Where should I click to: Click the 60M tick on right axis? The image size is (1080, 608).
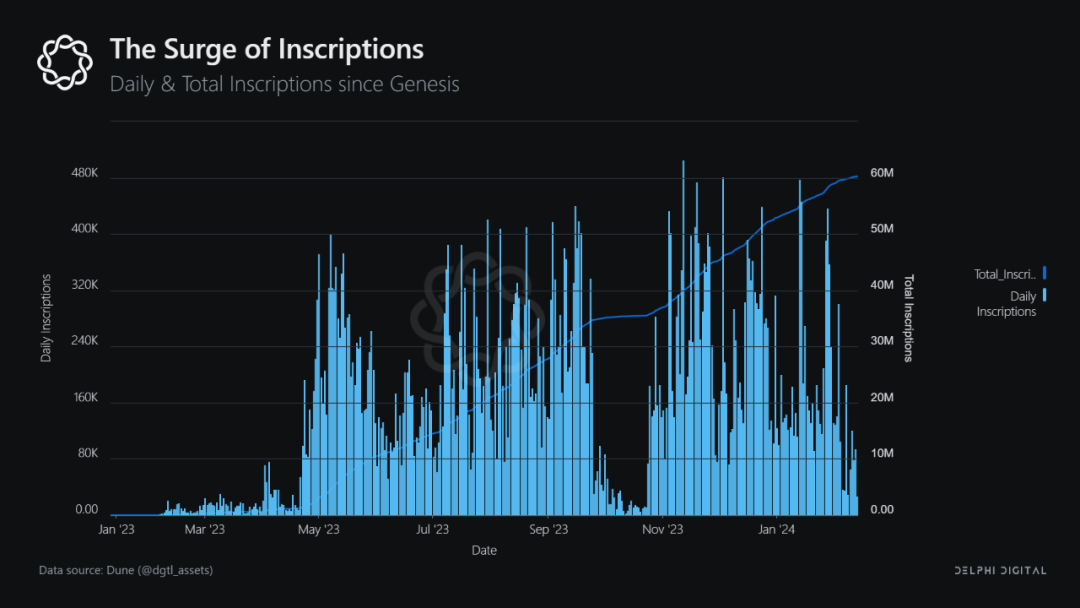click(881, 174)
